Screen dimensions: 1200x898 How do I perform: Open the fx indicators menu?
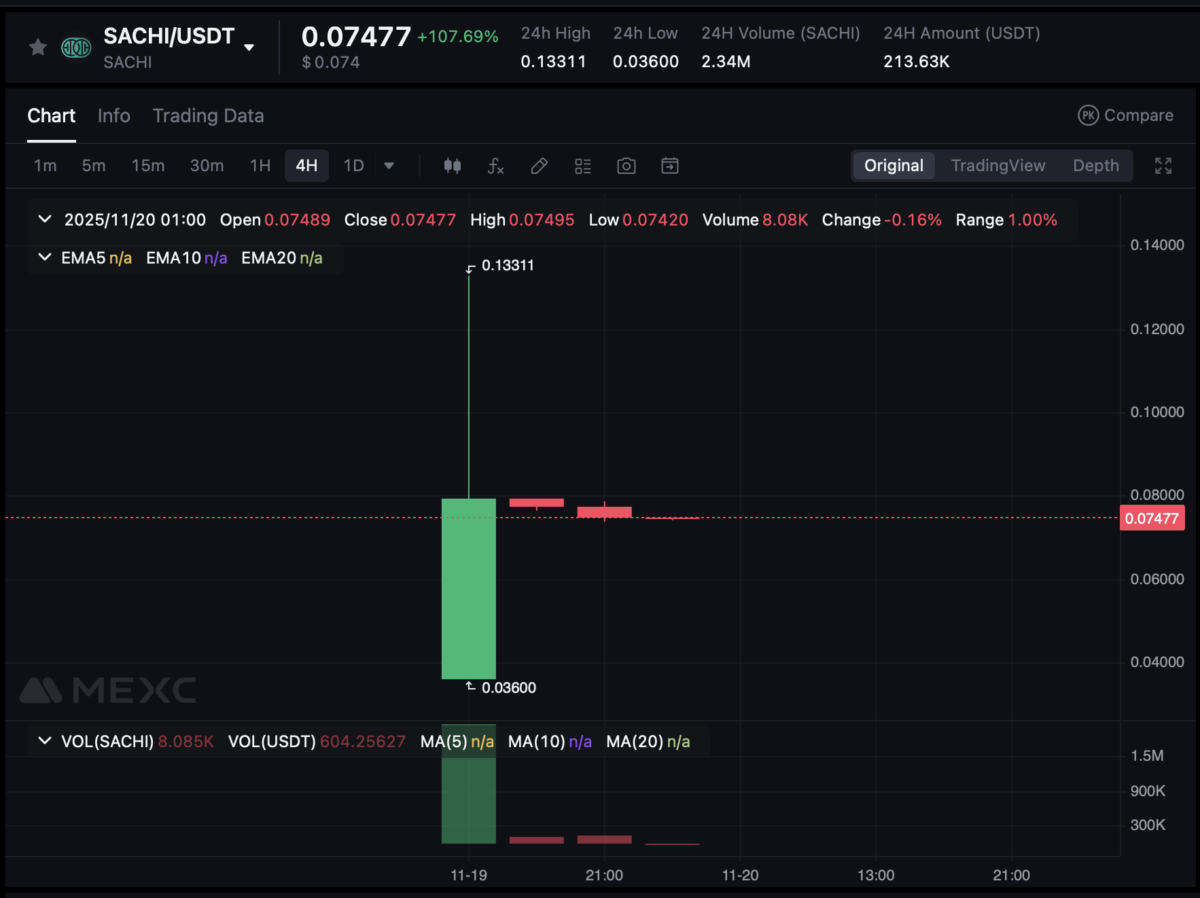(x=495, y=166)
